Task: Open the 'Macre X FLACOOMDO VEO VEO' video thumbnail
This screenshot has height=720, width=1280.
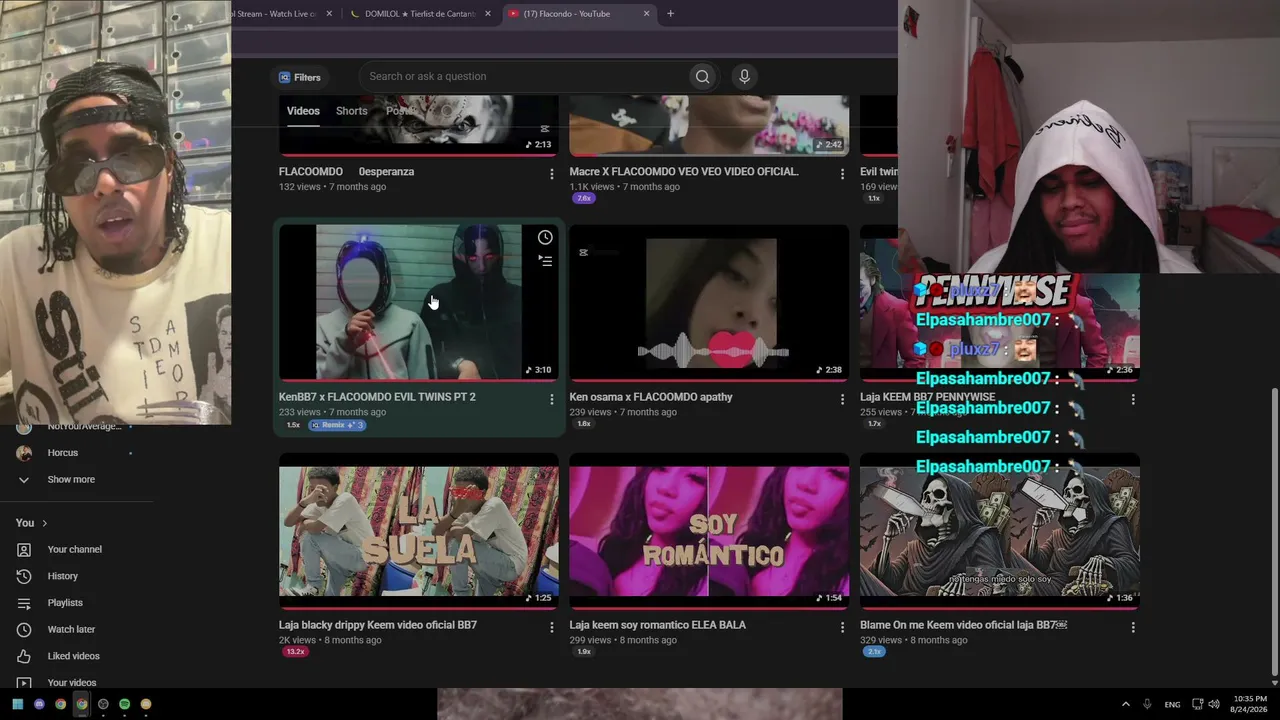Action: (709, 125)
